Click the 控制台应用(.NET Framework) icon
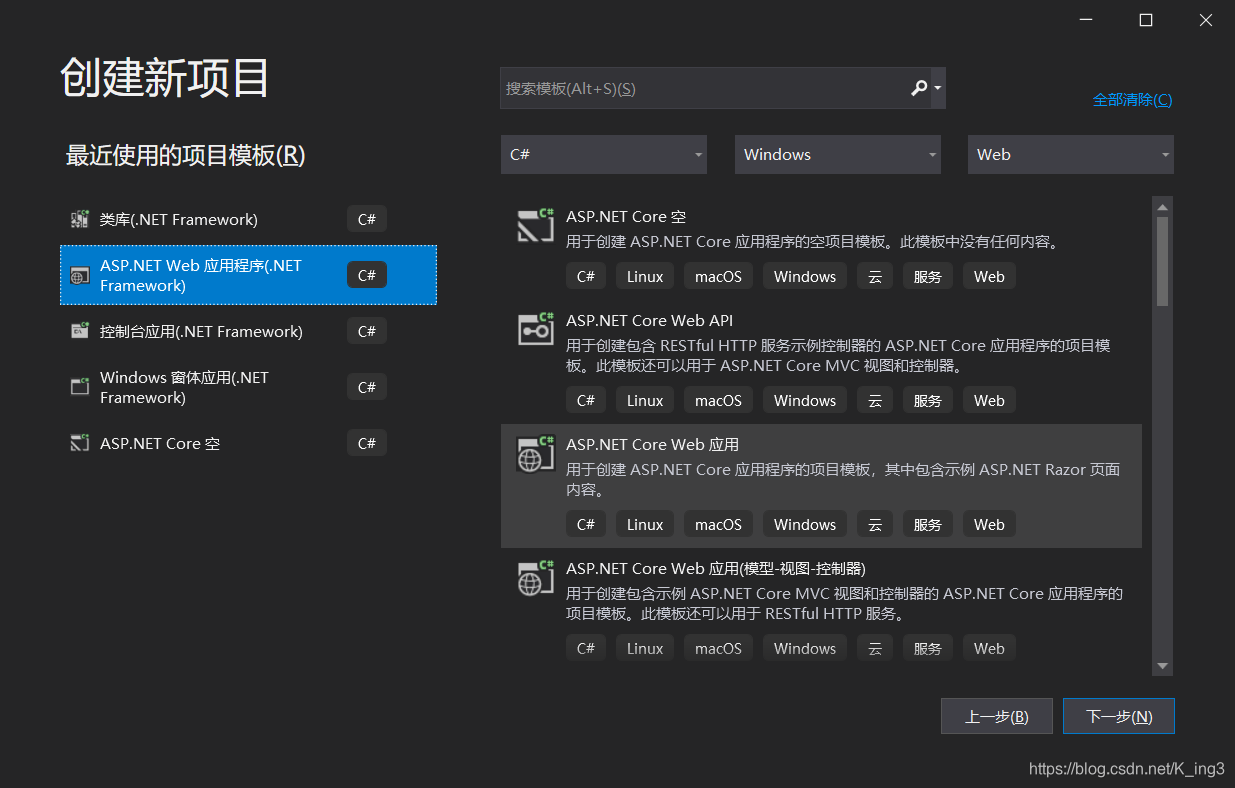Viewport: 1235px width, 788px height. [80, 331]
